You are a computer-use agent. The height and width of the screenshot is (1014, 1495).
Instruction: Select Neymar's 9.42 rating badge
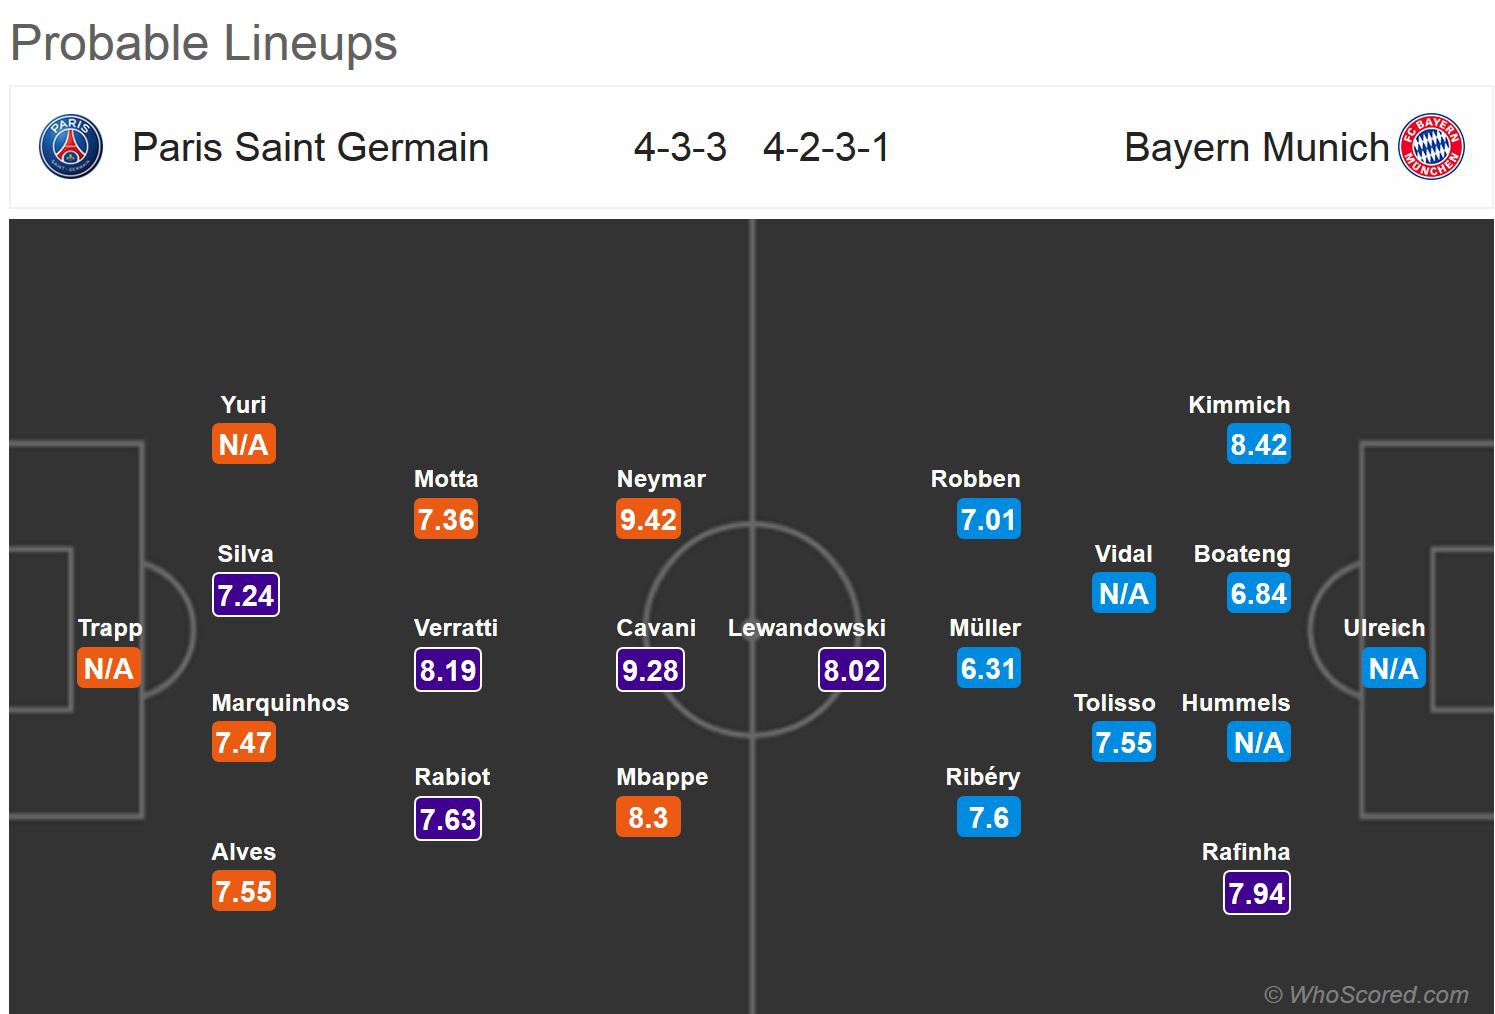[x=648, y=520]
